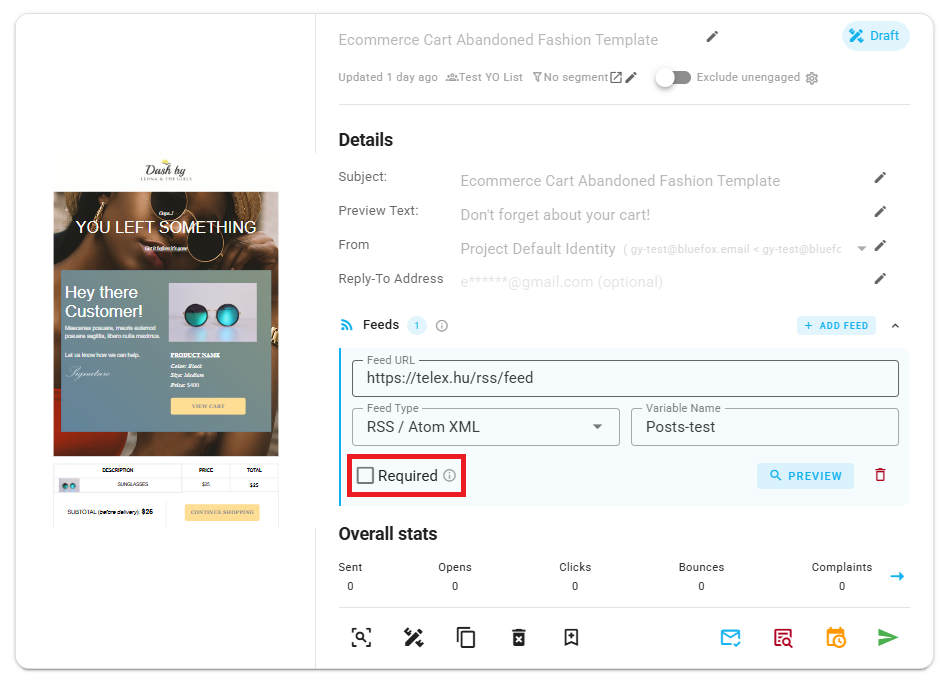Delete the campaign with bottom trash icon

point(518,637)
